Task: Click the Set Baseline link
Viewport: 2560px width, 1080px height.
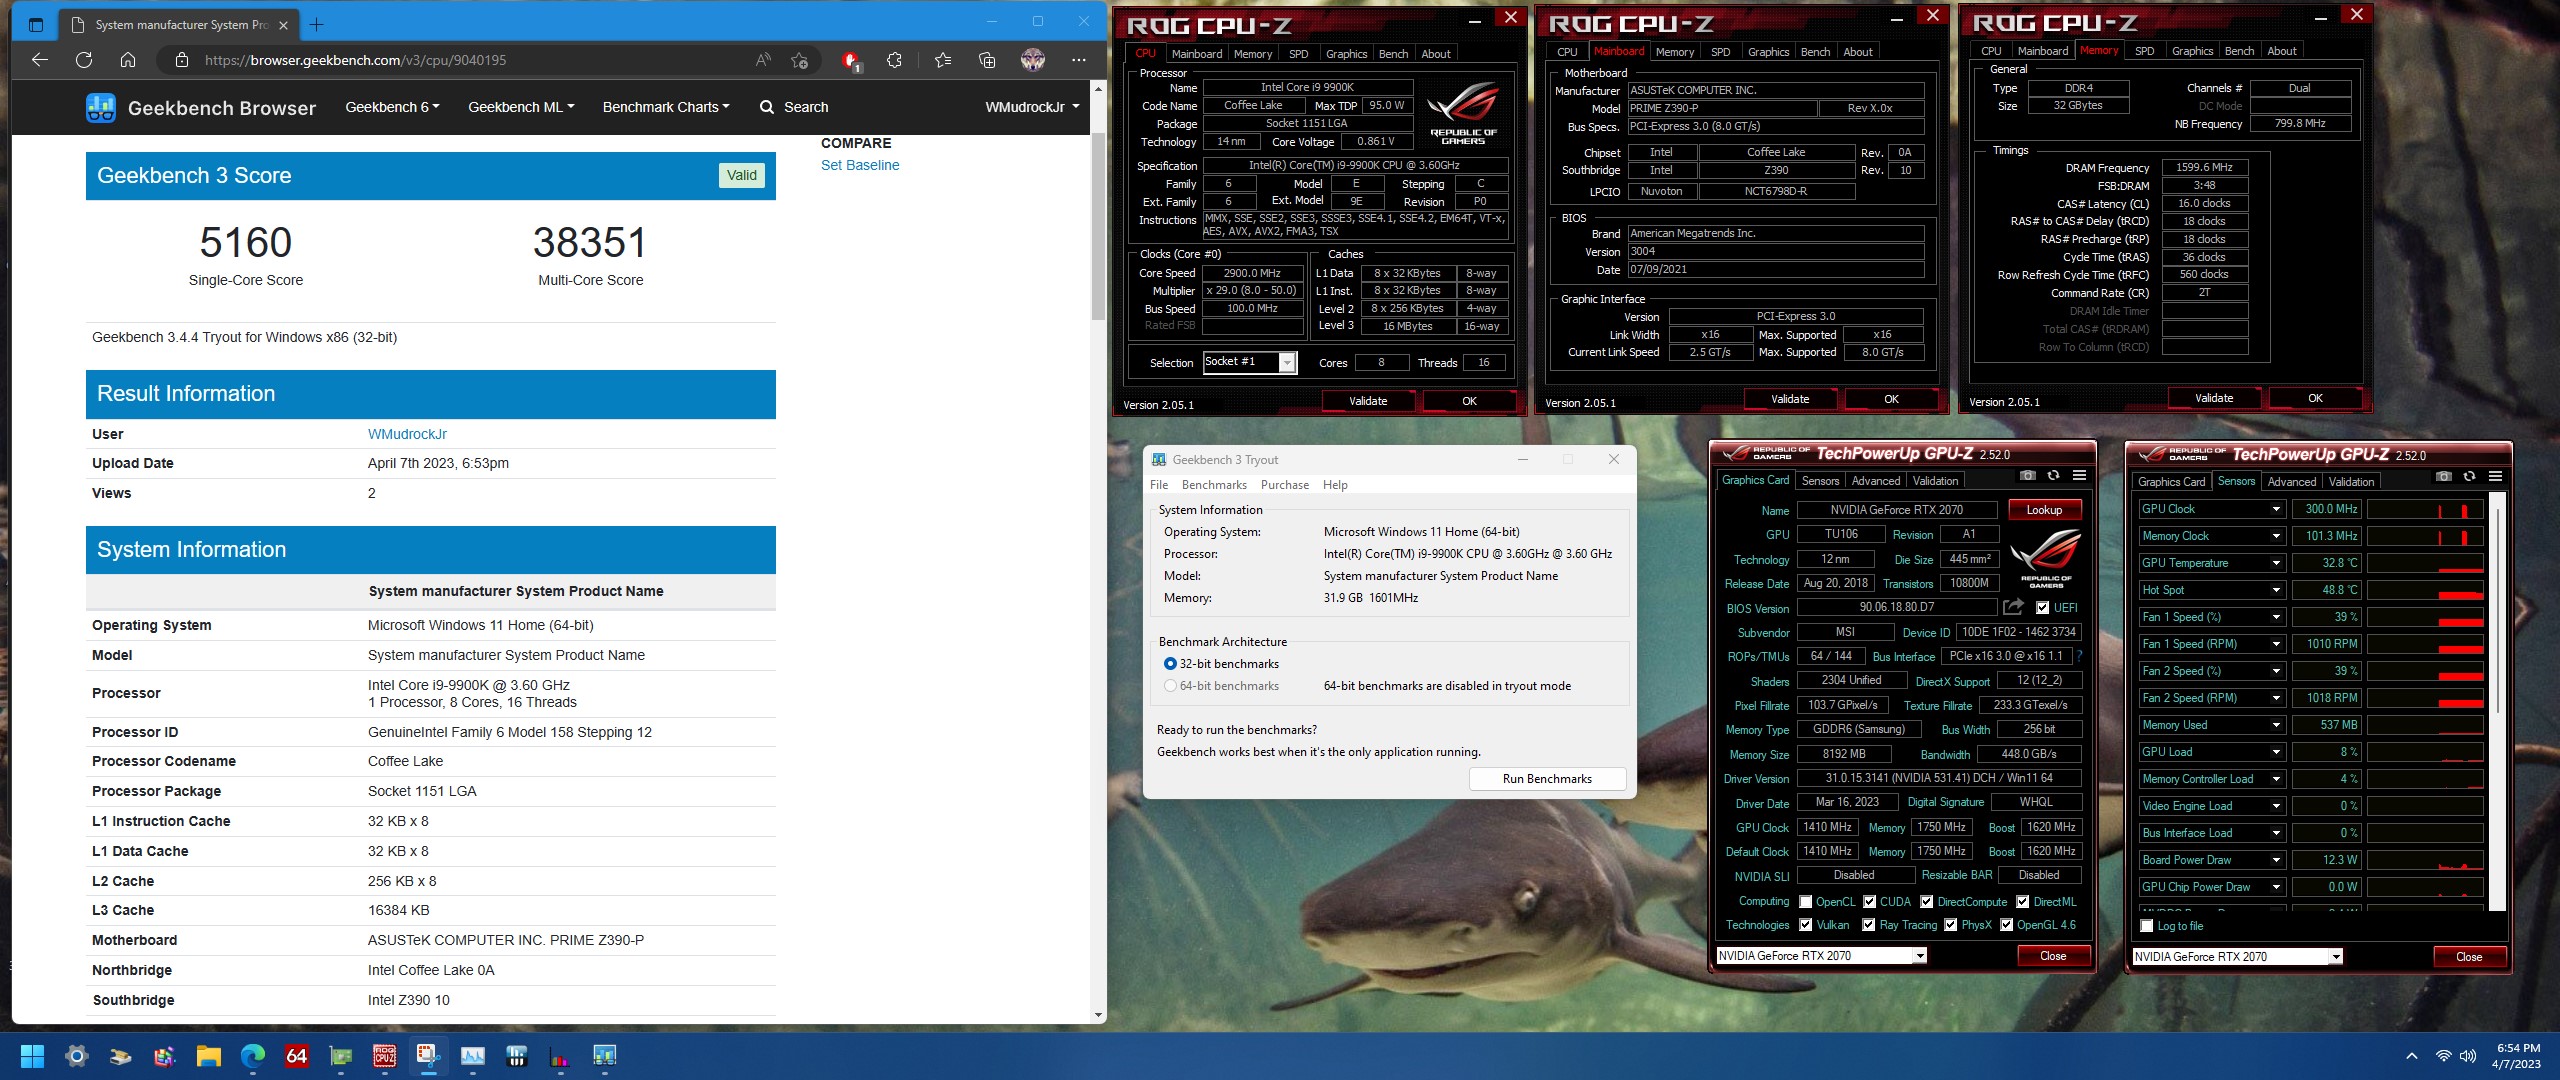Action: pos(860,165)
